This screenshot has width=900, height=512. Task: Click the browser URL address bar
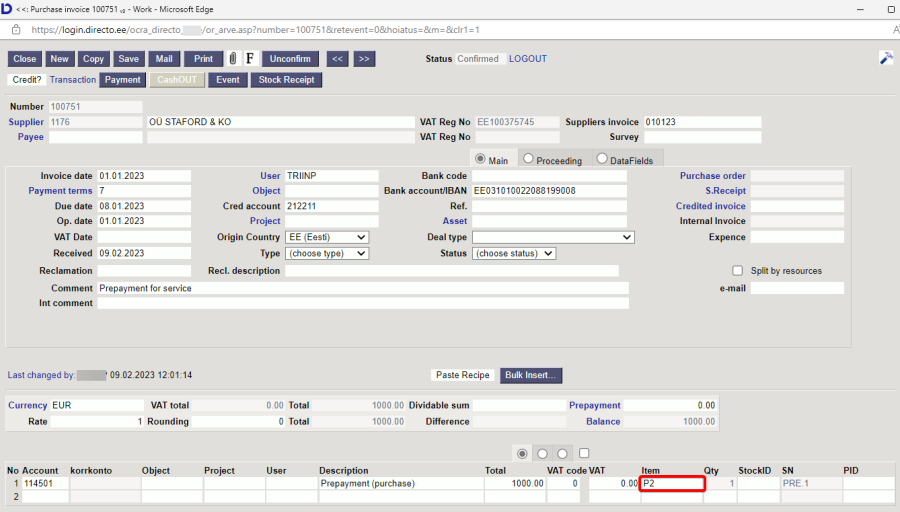(255, 29)
